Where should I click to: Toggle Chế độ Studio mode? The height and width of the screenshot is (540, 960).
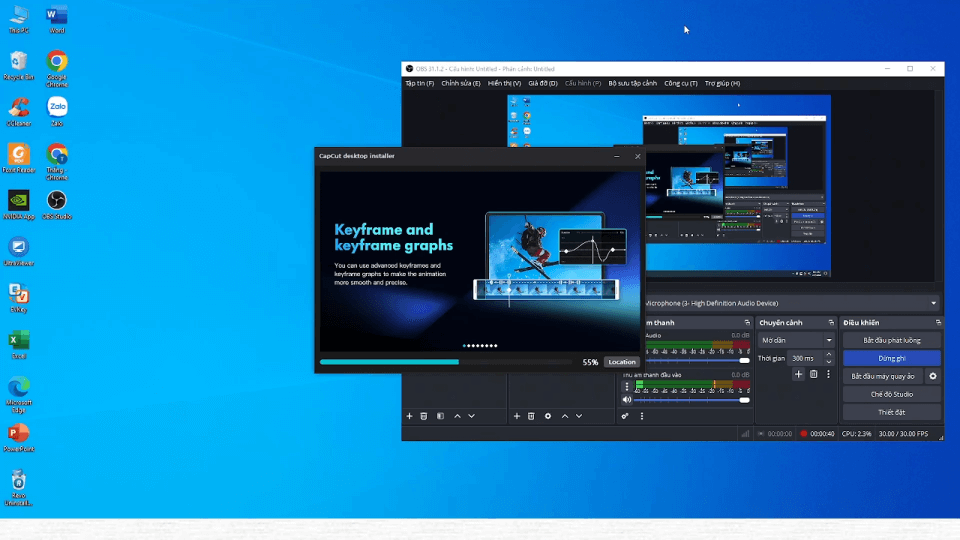(891, 394)
